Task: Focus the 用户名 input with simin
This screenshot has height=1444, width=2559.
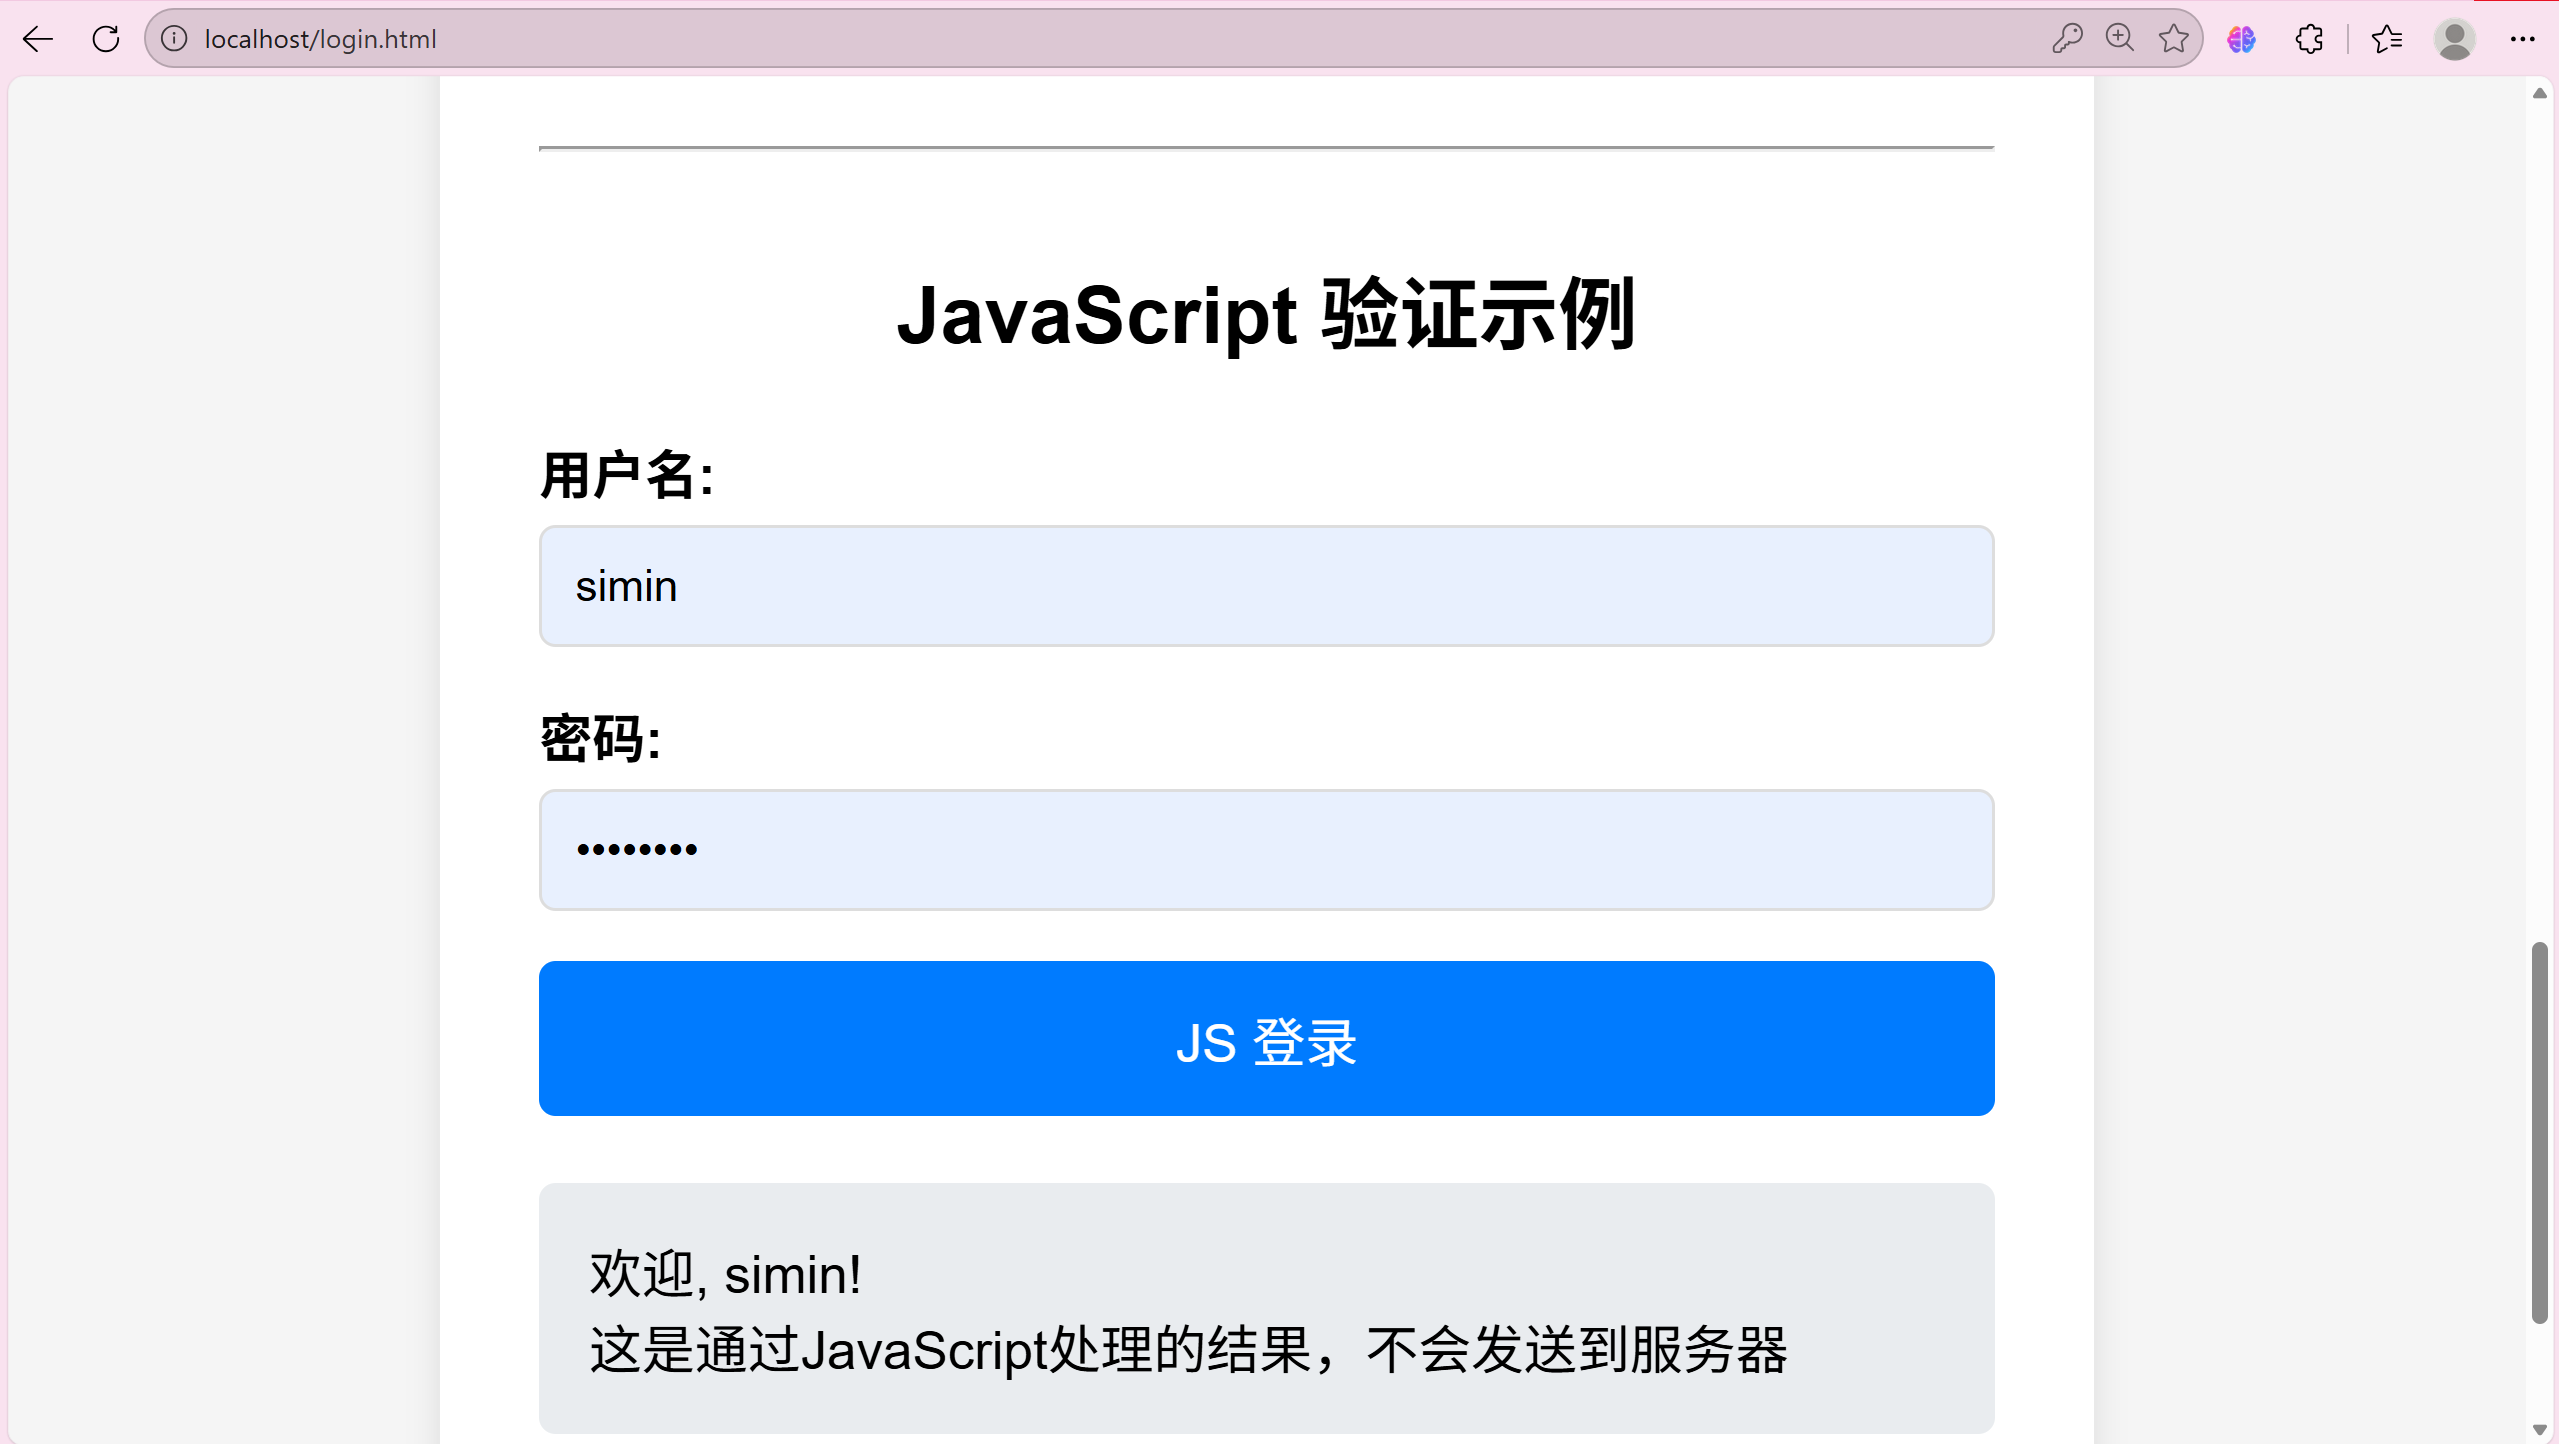Action: 1266,586
